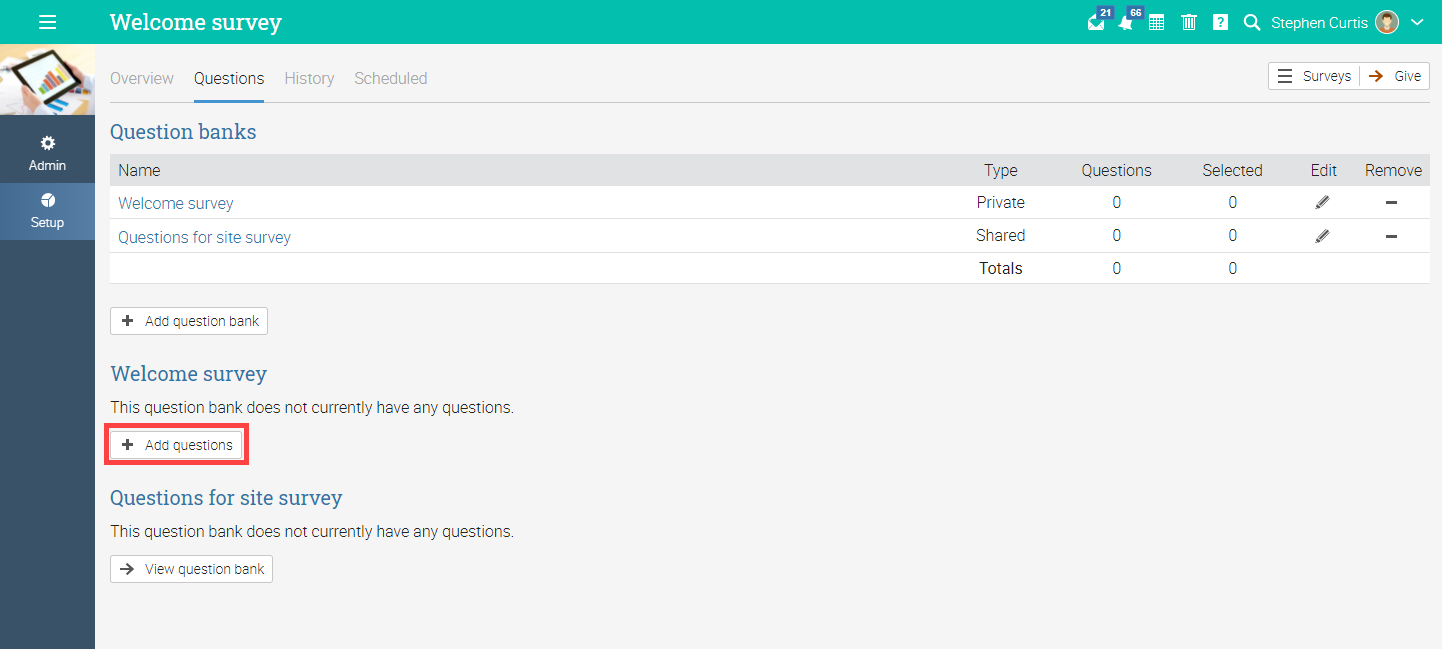
Task: Click the Add questions button
Action: (x=176, y=445)
